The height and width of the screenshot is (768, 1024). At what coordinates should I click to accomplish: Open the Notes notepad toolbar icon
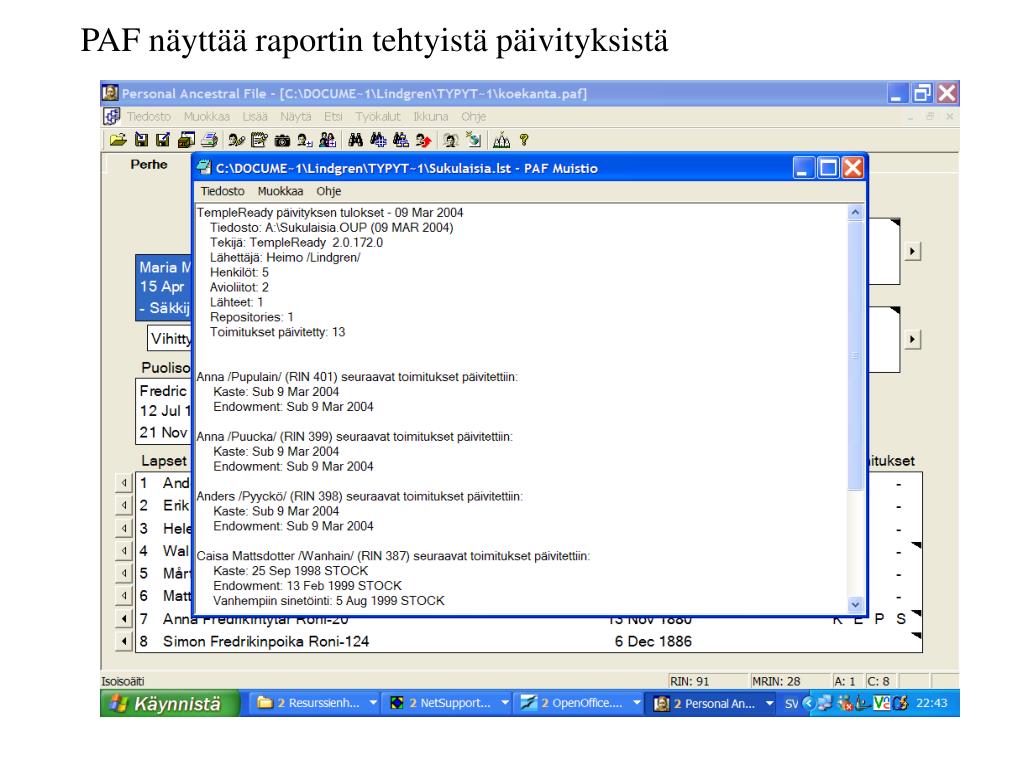point(259,140)
